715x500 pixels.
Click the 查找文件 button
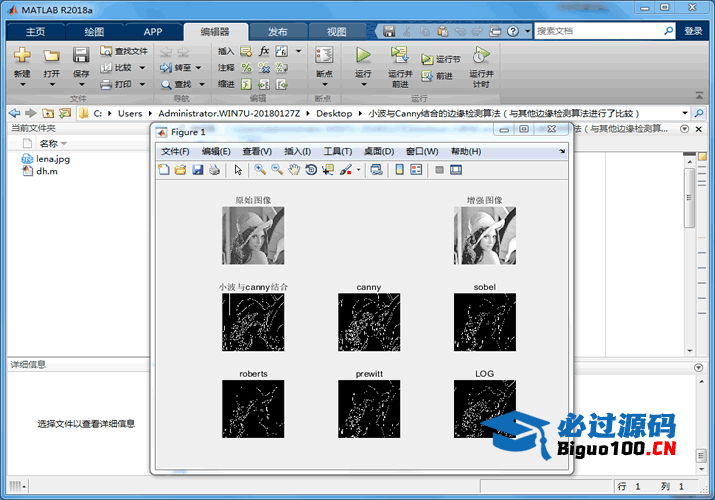click(124, 51)
